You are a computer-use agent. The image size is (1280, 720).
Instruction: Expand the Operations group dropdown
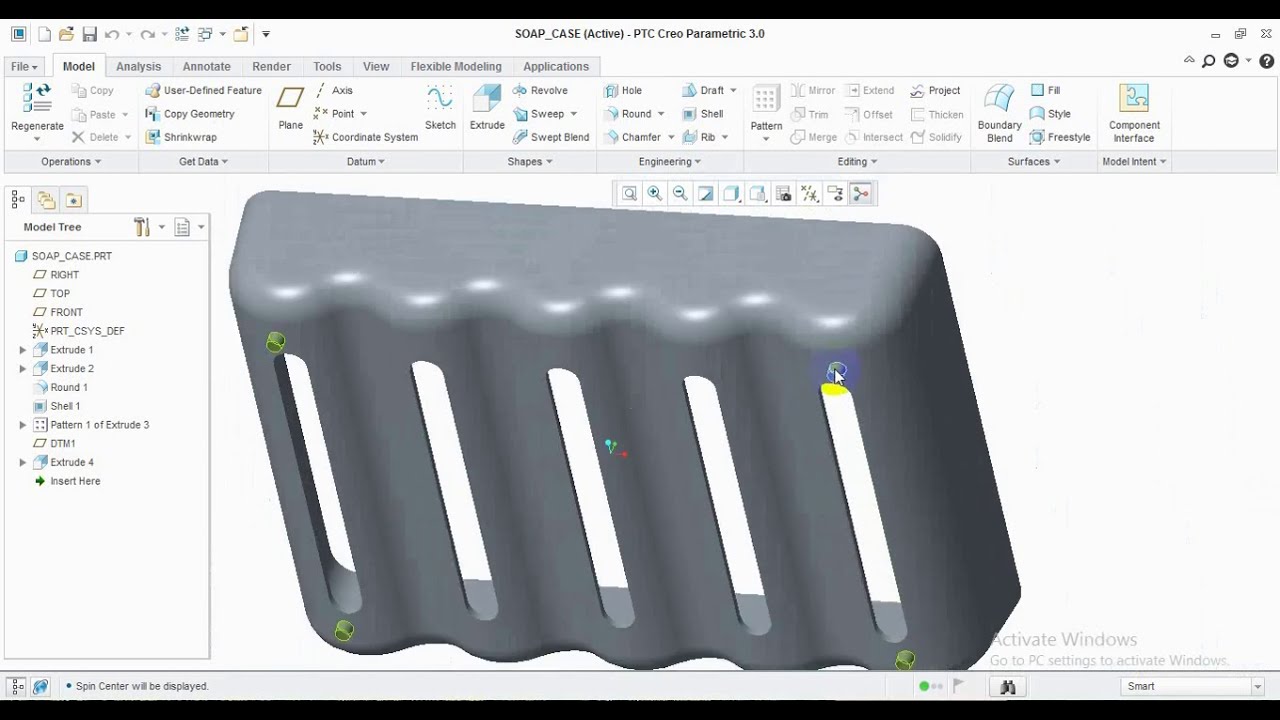(71, 161)
